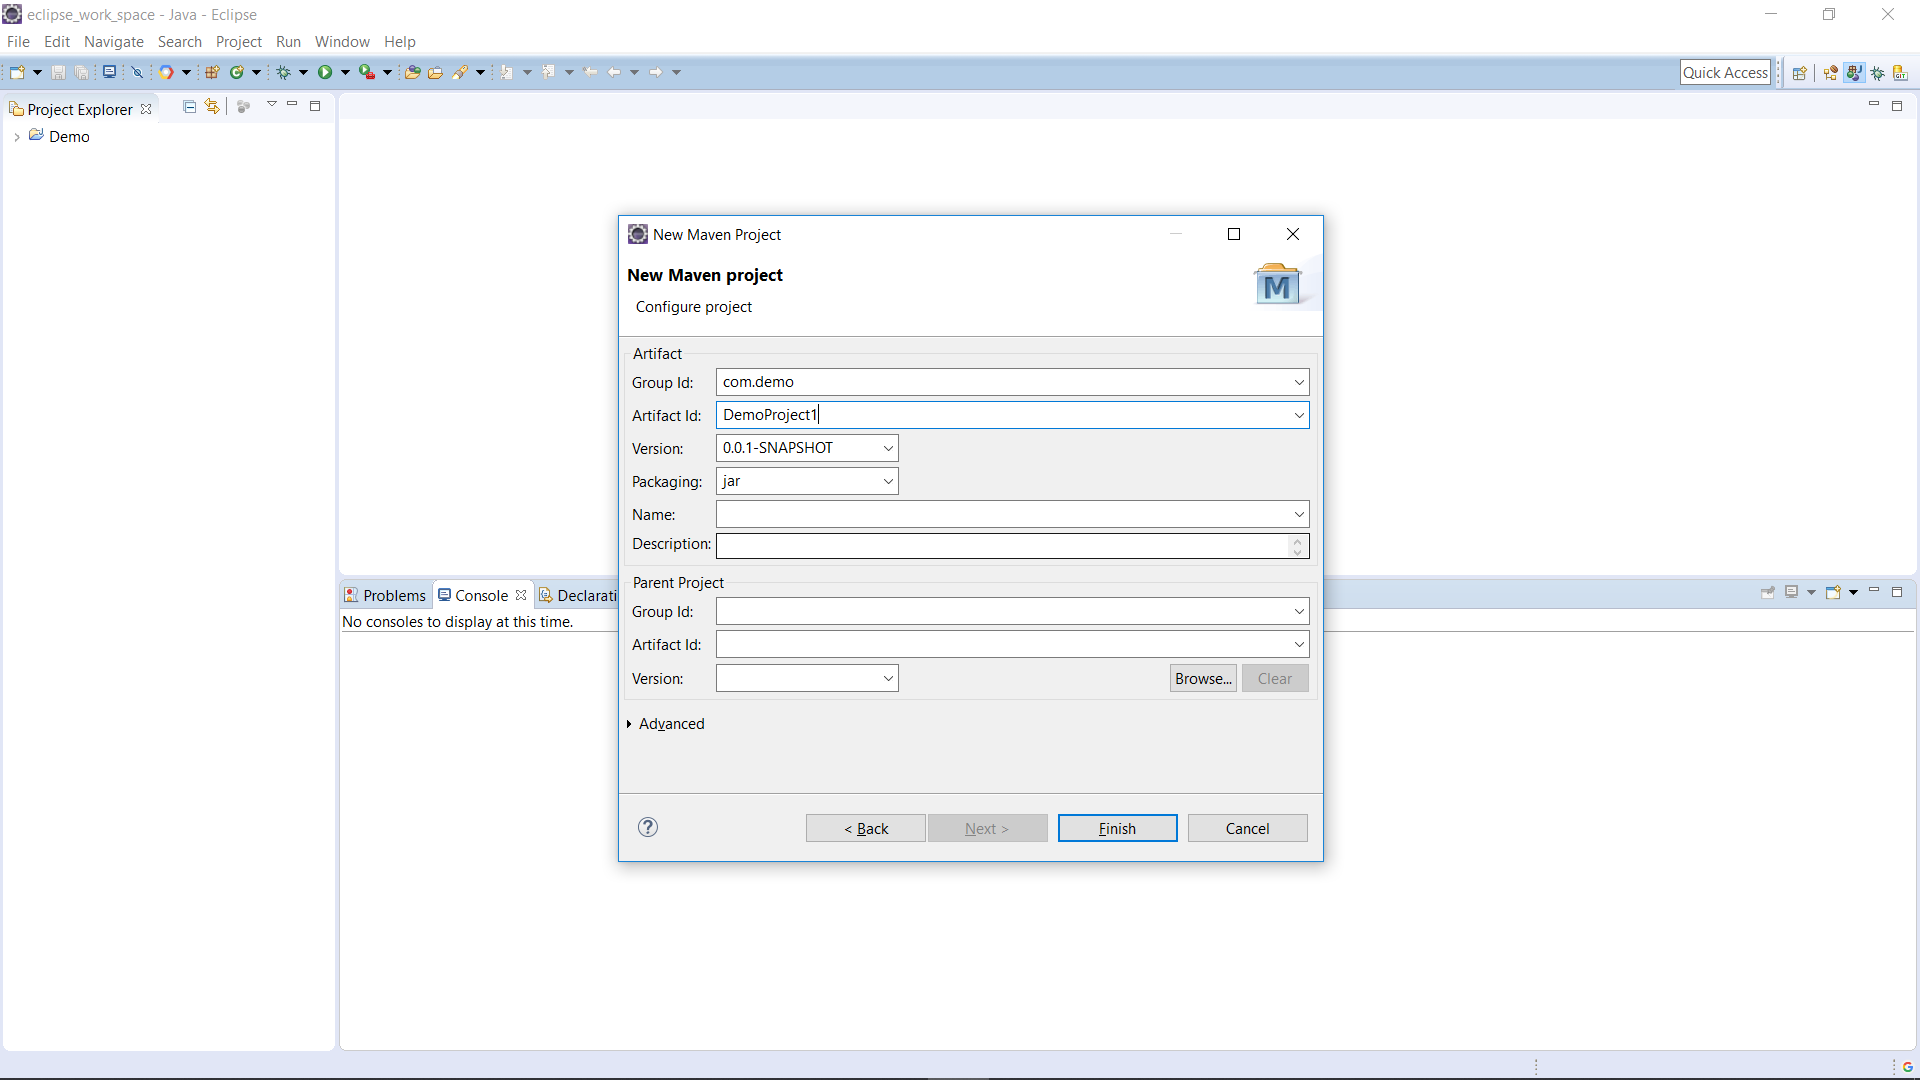This screenshot has width=1920, height=1080.
Task: Toggle Link with Editor in Project Explorer
Action: (212, 106)
